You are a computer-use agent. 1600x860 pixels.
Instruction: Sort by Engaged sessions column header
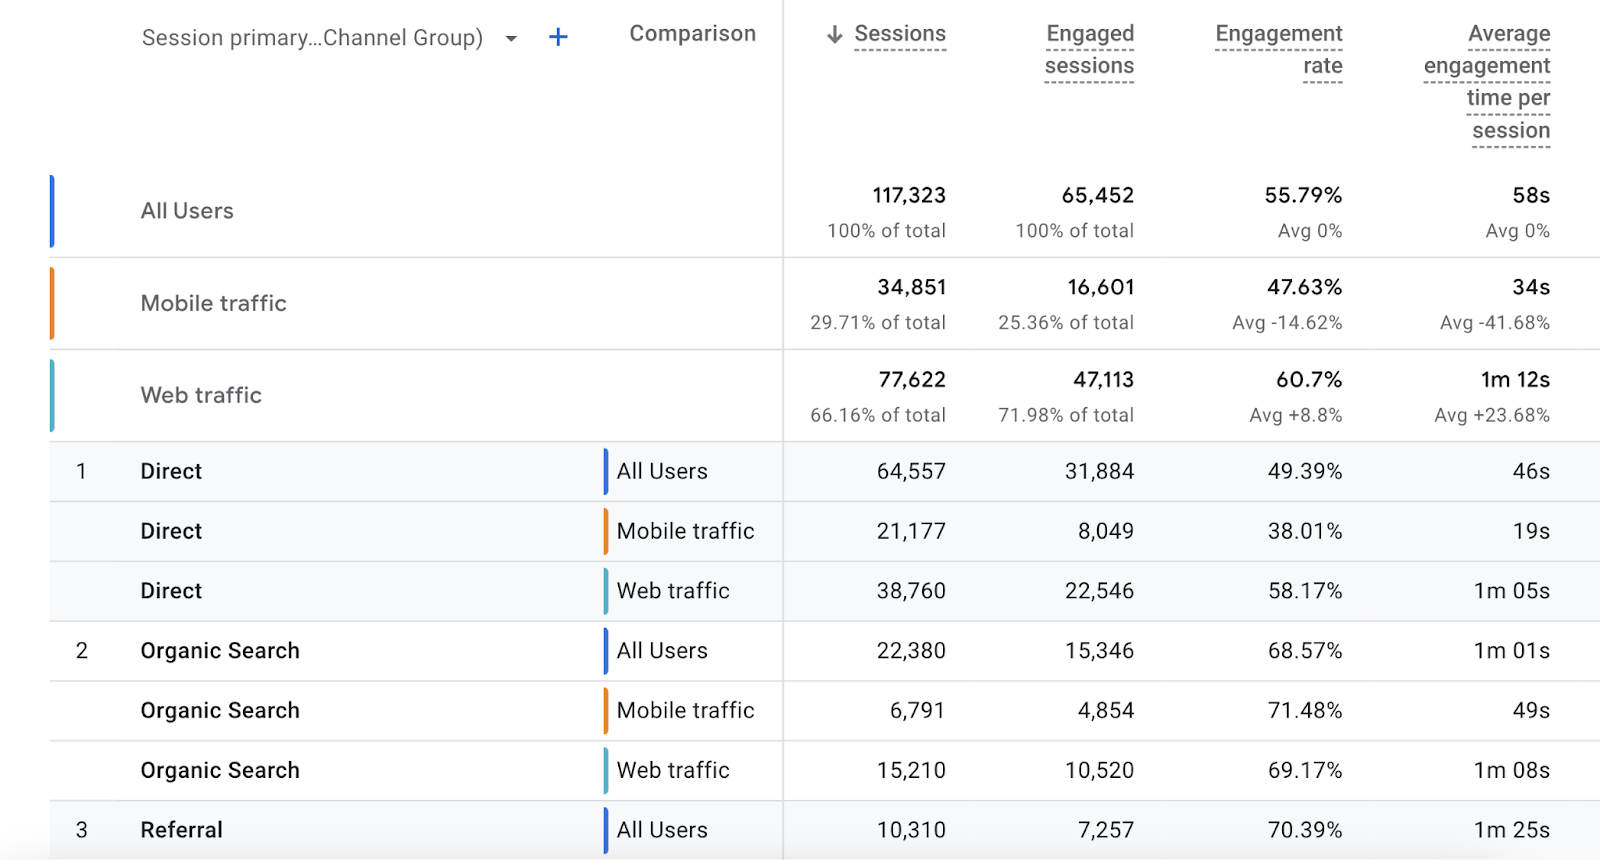pyautogui.click(x=1089, y=50)
